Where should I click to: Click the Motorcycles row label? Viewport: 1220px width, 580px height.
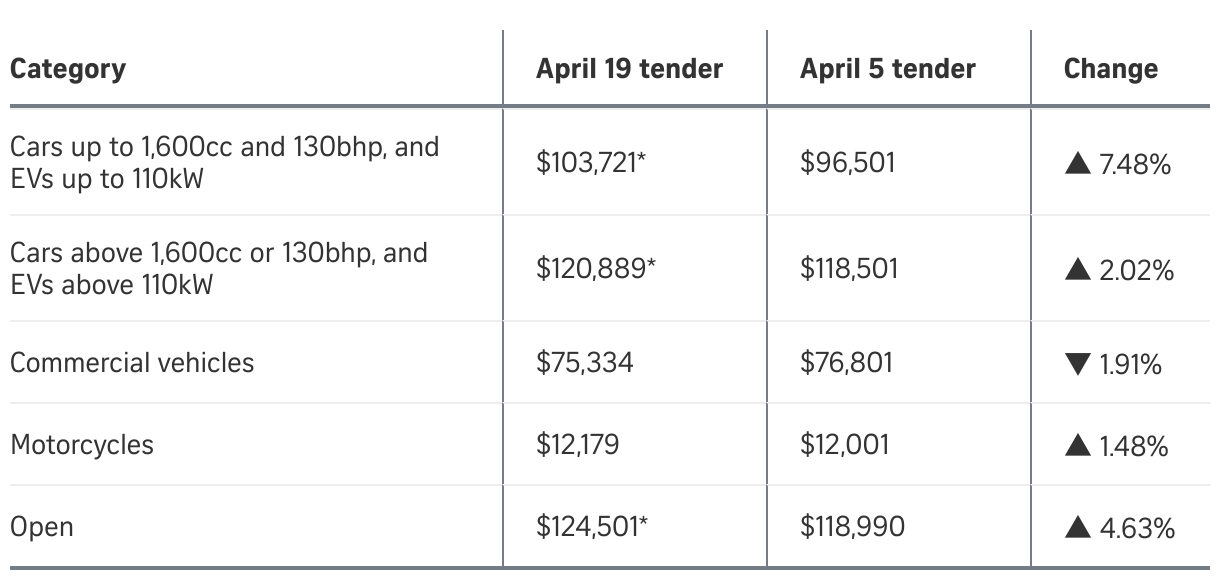tap(82, 444)
